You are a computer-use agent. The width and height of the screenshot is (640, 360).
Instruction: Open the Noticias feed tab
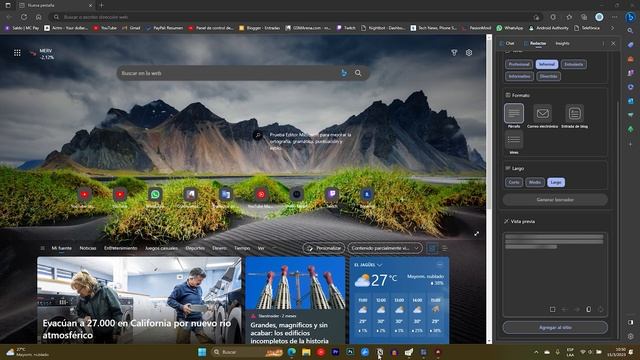tap(88, 248)
